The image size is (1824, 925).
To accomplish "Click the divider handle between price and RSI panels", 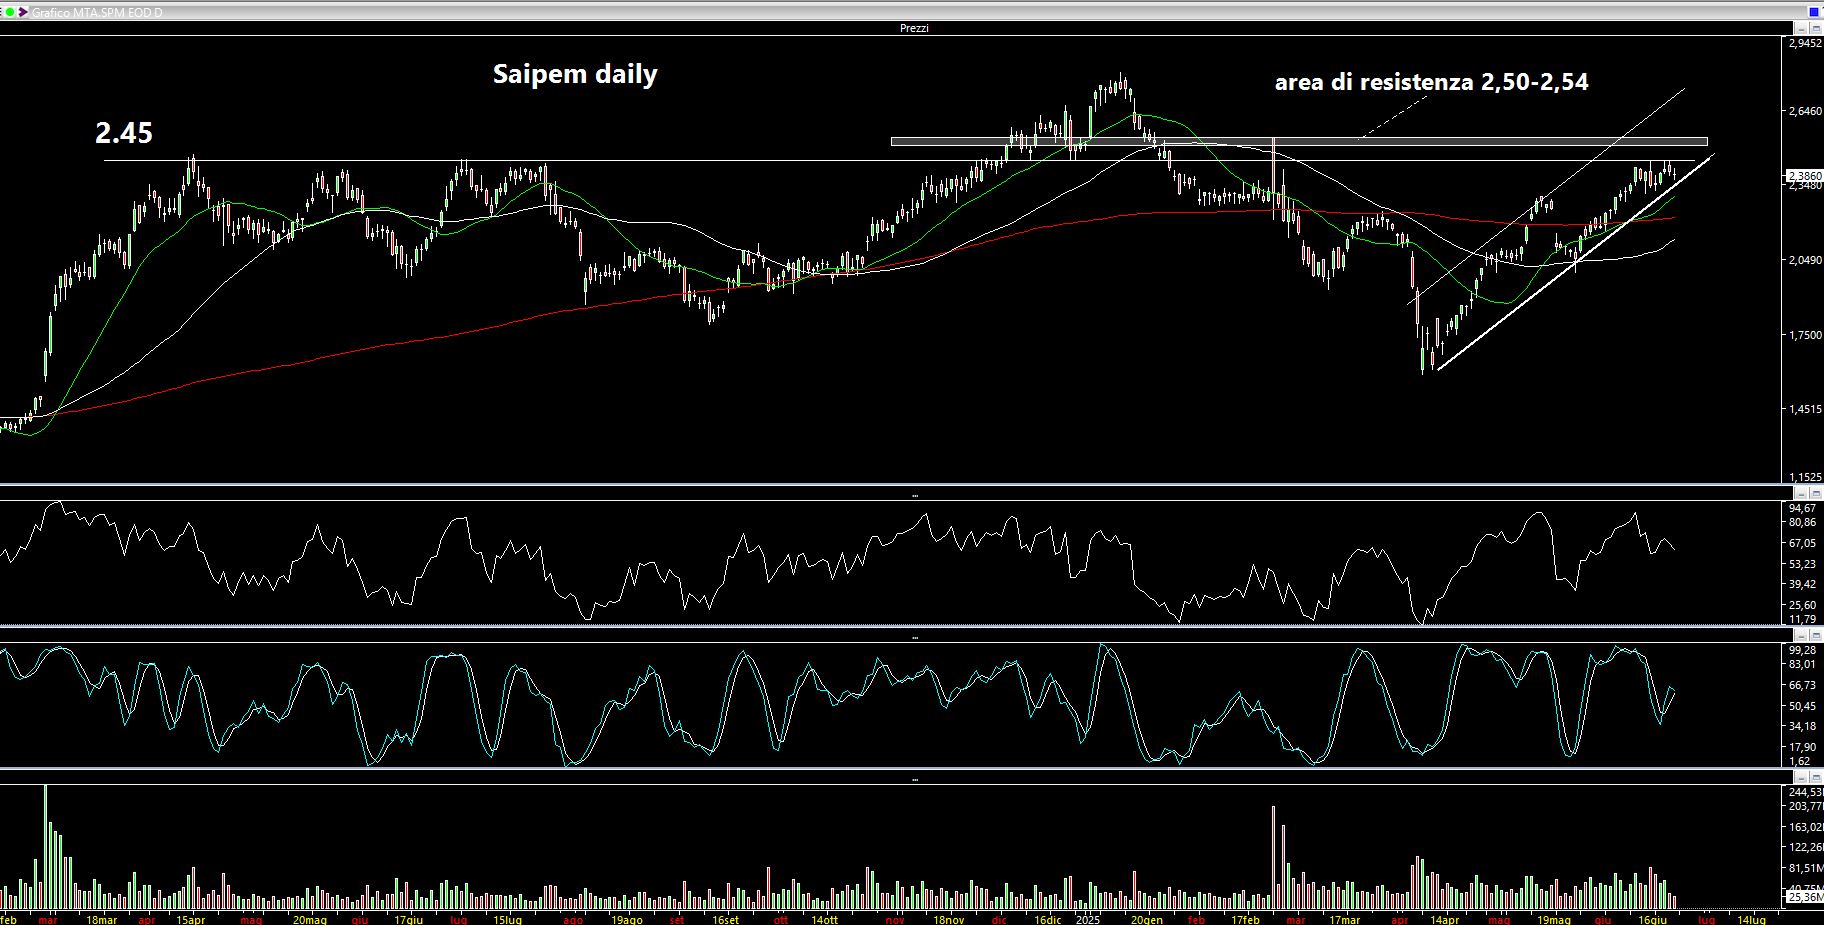I will pyautogui.click(x=914, y=496).
